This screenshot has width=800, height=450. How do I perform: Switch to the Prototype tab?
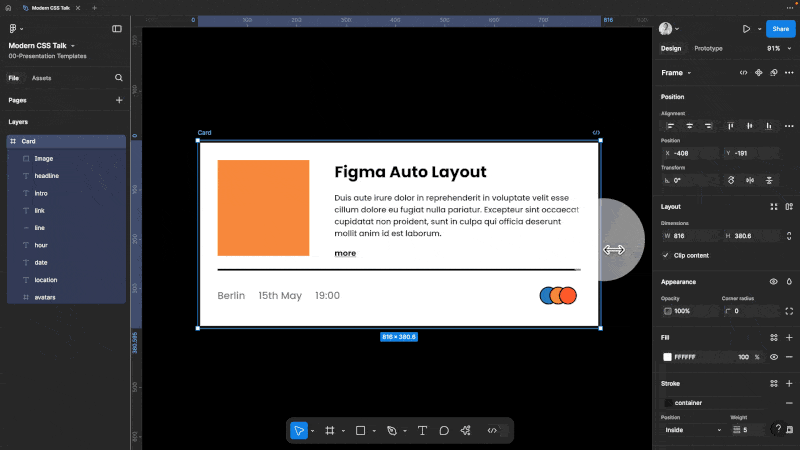tap(708, 48)
